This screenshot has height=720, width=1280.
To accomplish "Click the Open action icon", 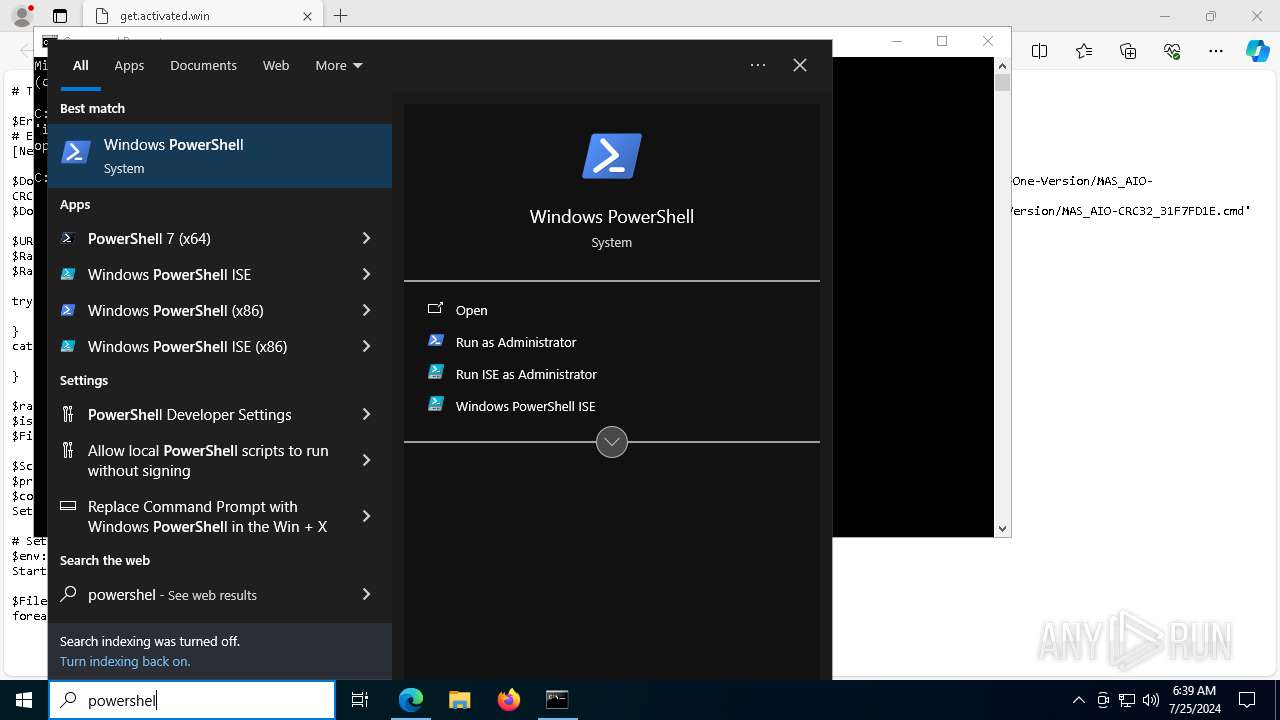I will (x=435, y=310).
